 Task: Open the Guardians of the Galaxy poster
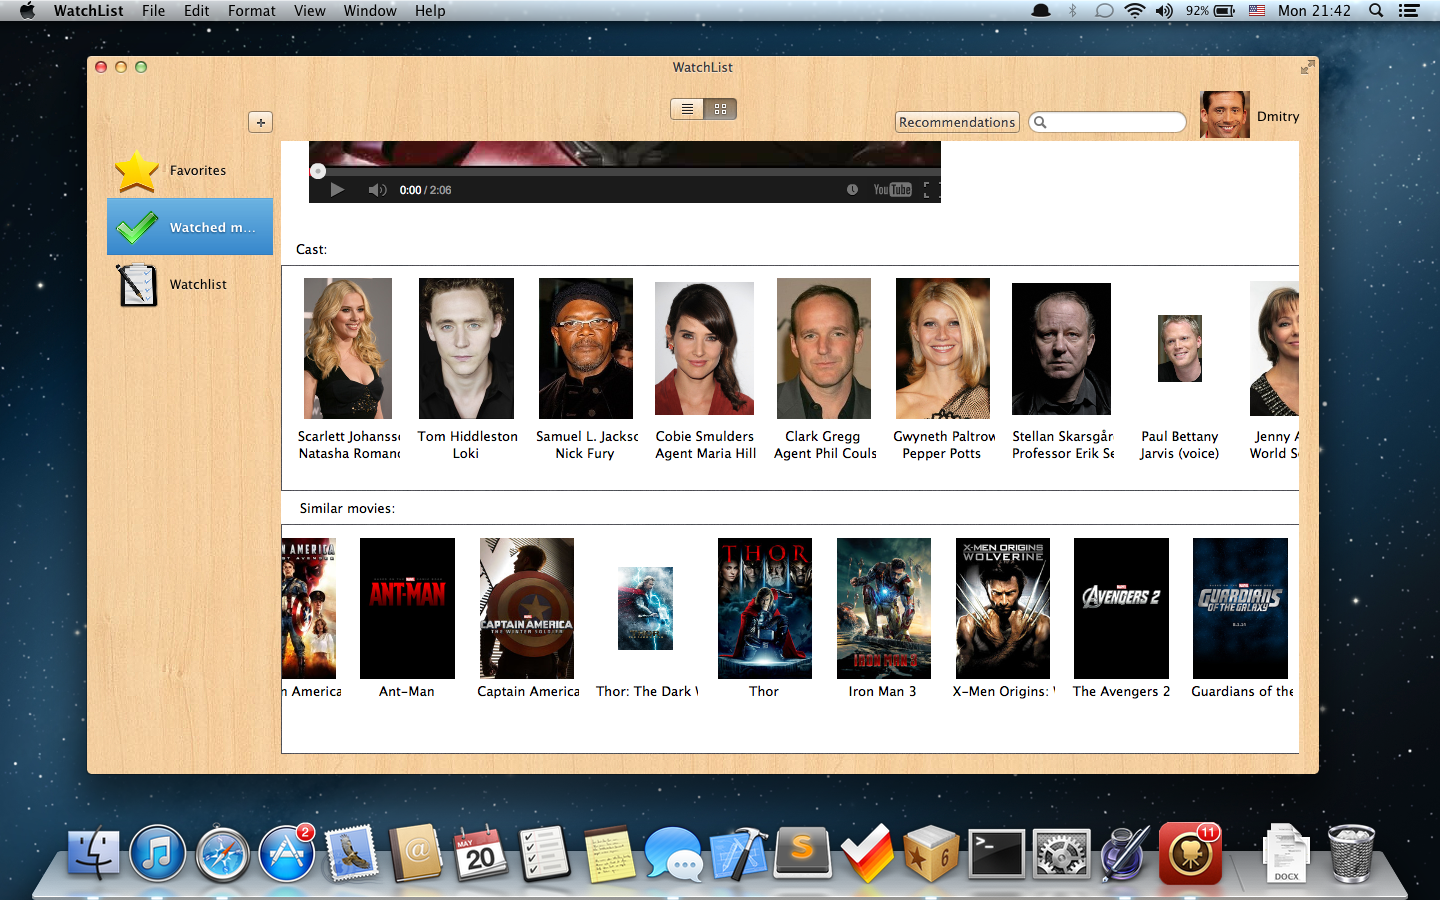tap(1240, 608)
